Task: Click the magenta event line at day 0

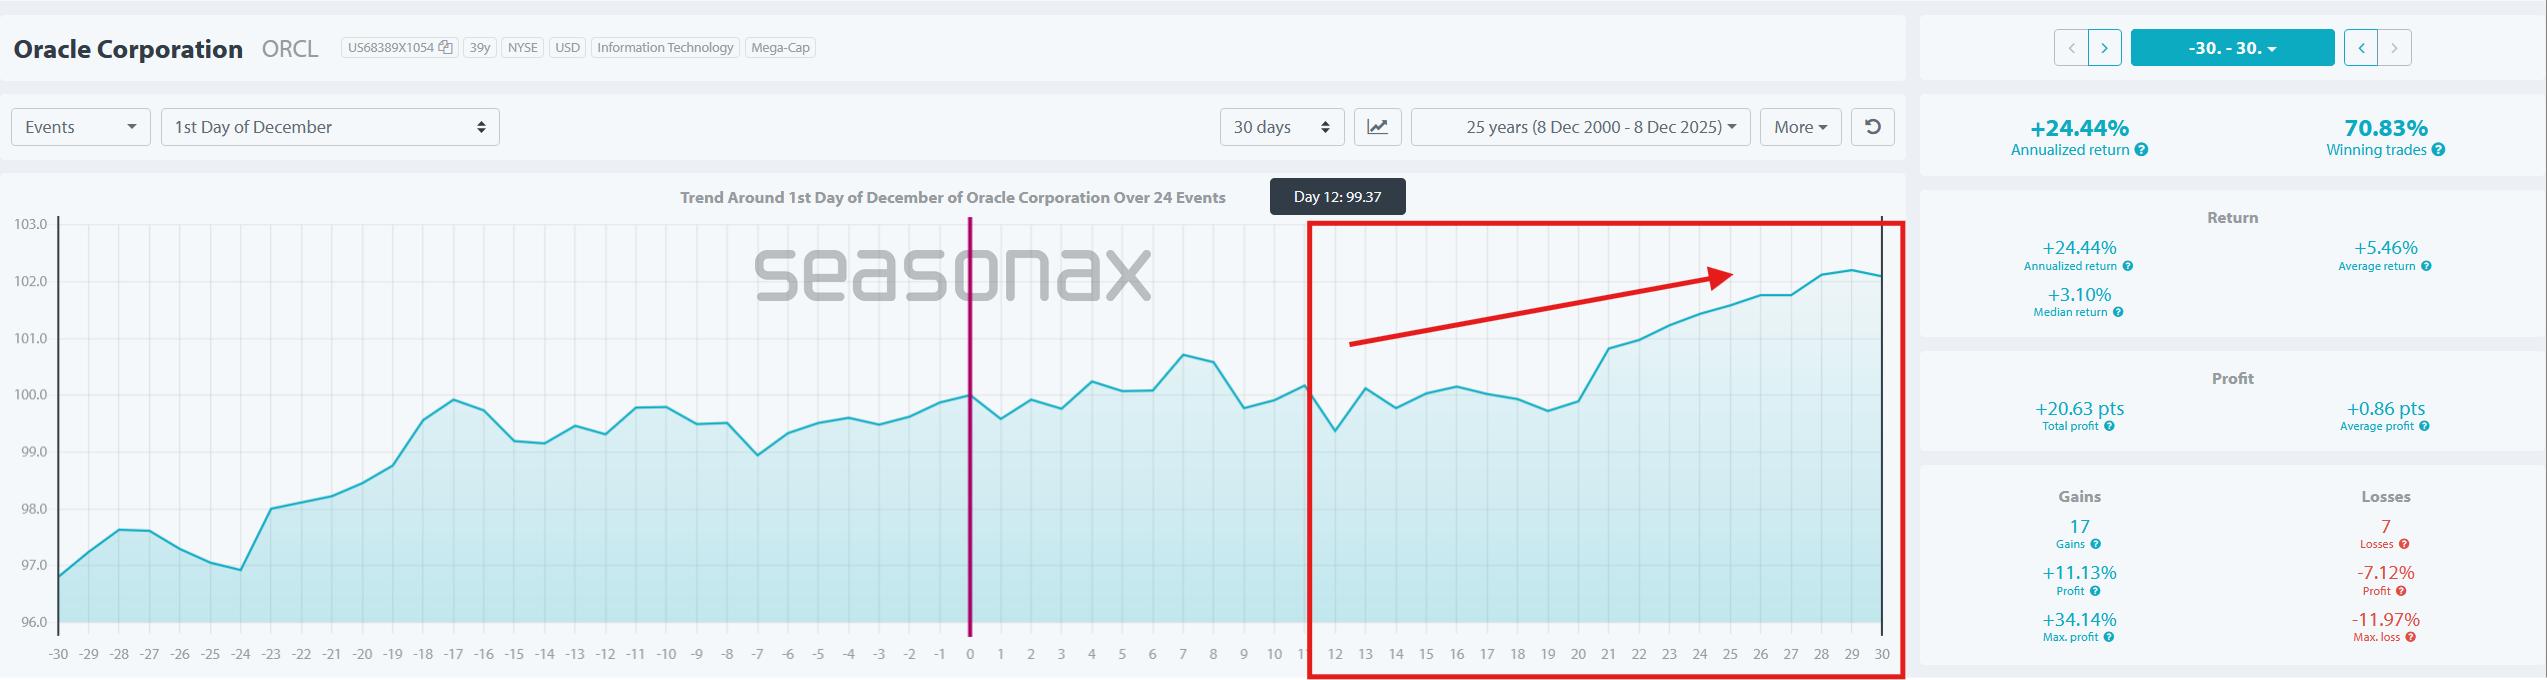Action: tap(969, 427)
